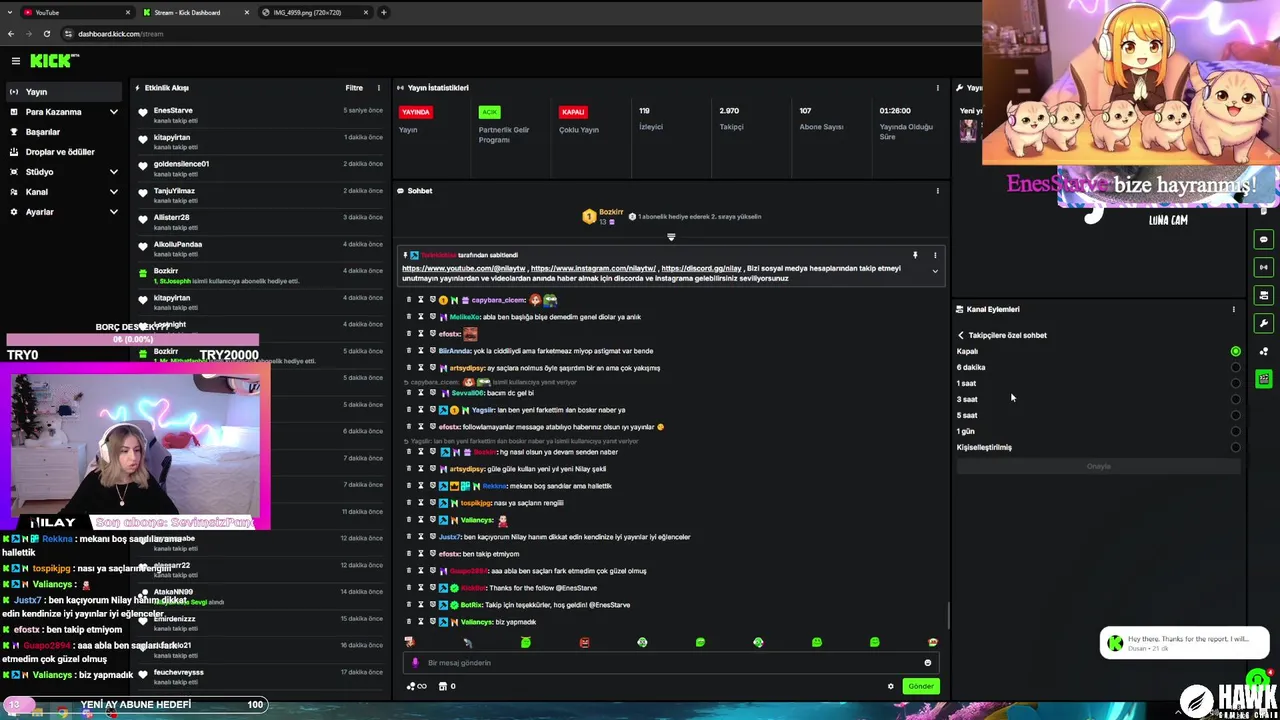
Task: Click the Gönder send button
Action: pyautogui.click(x=921, y=686)
